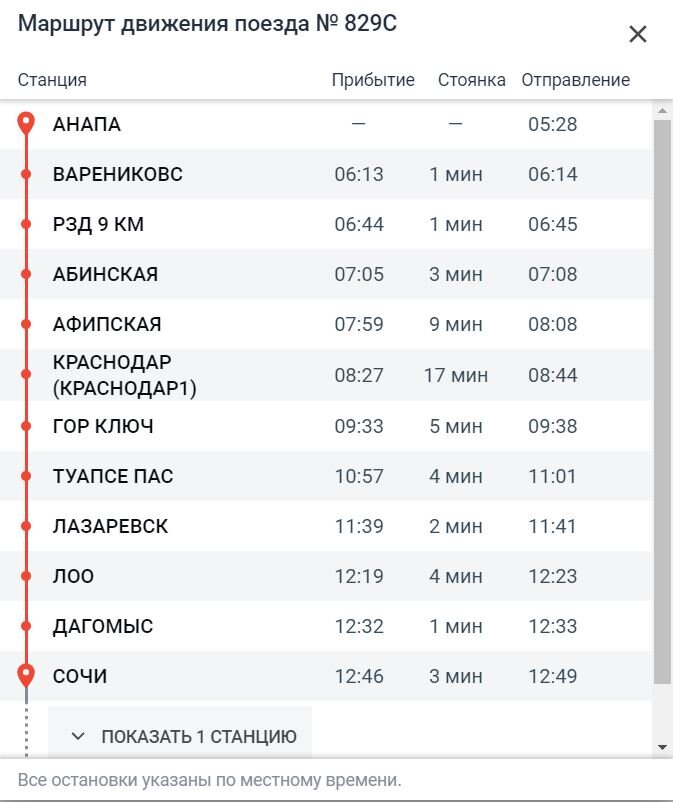Select the ЛАЗАРЕВСК station name

tap(110, 526)
